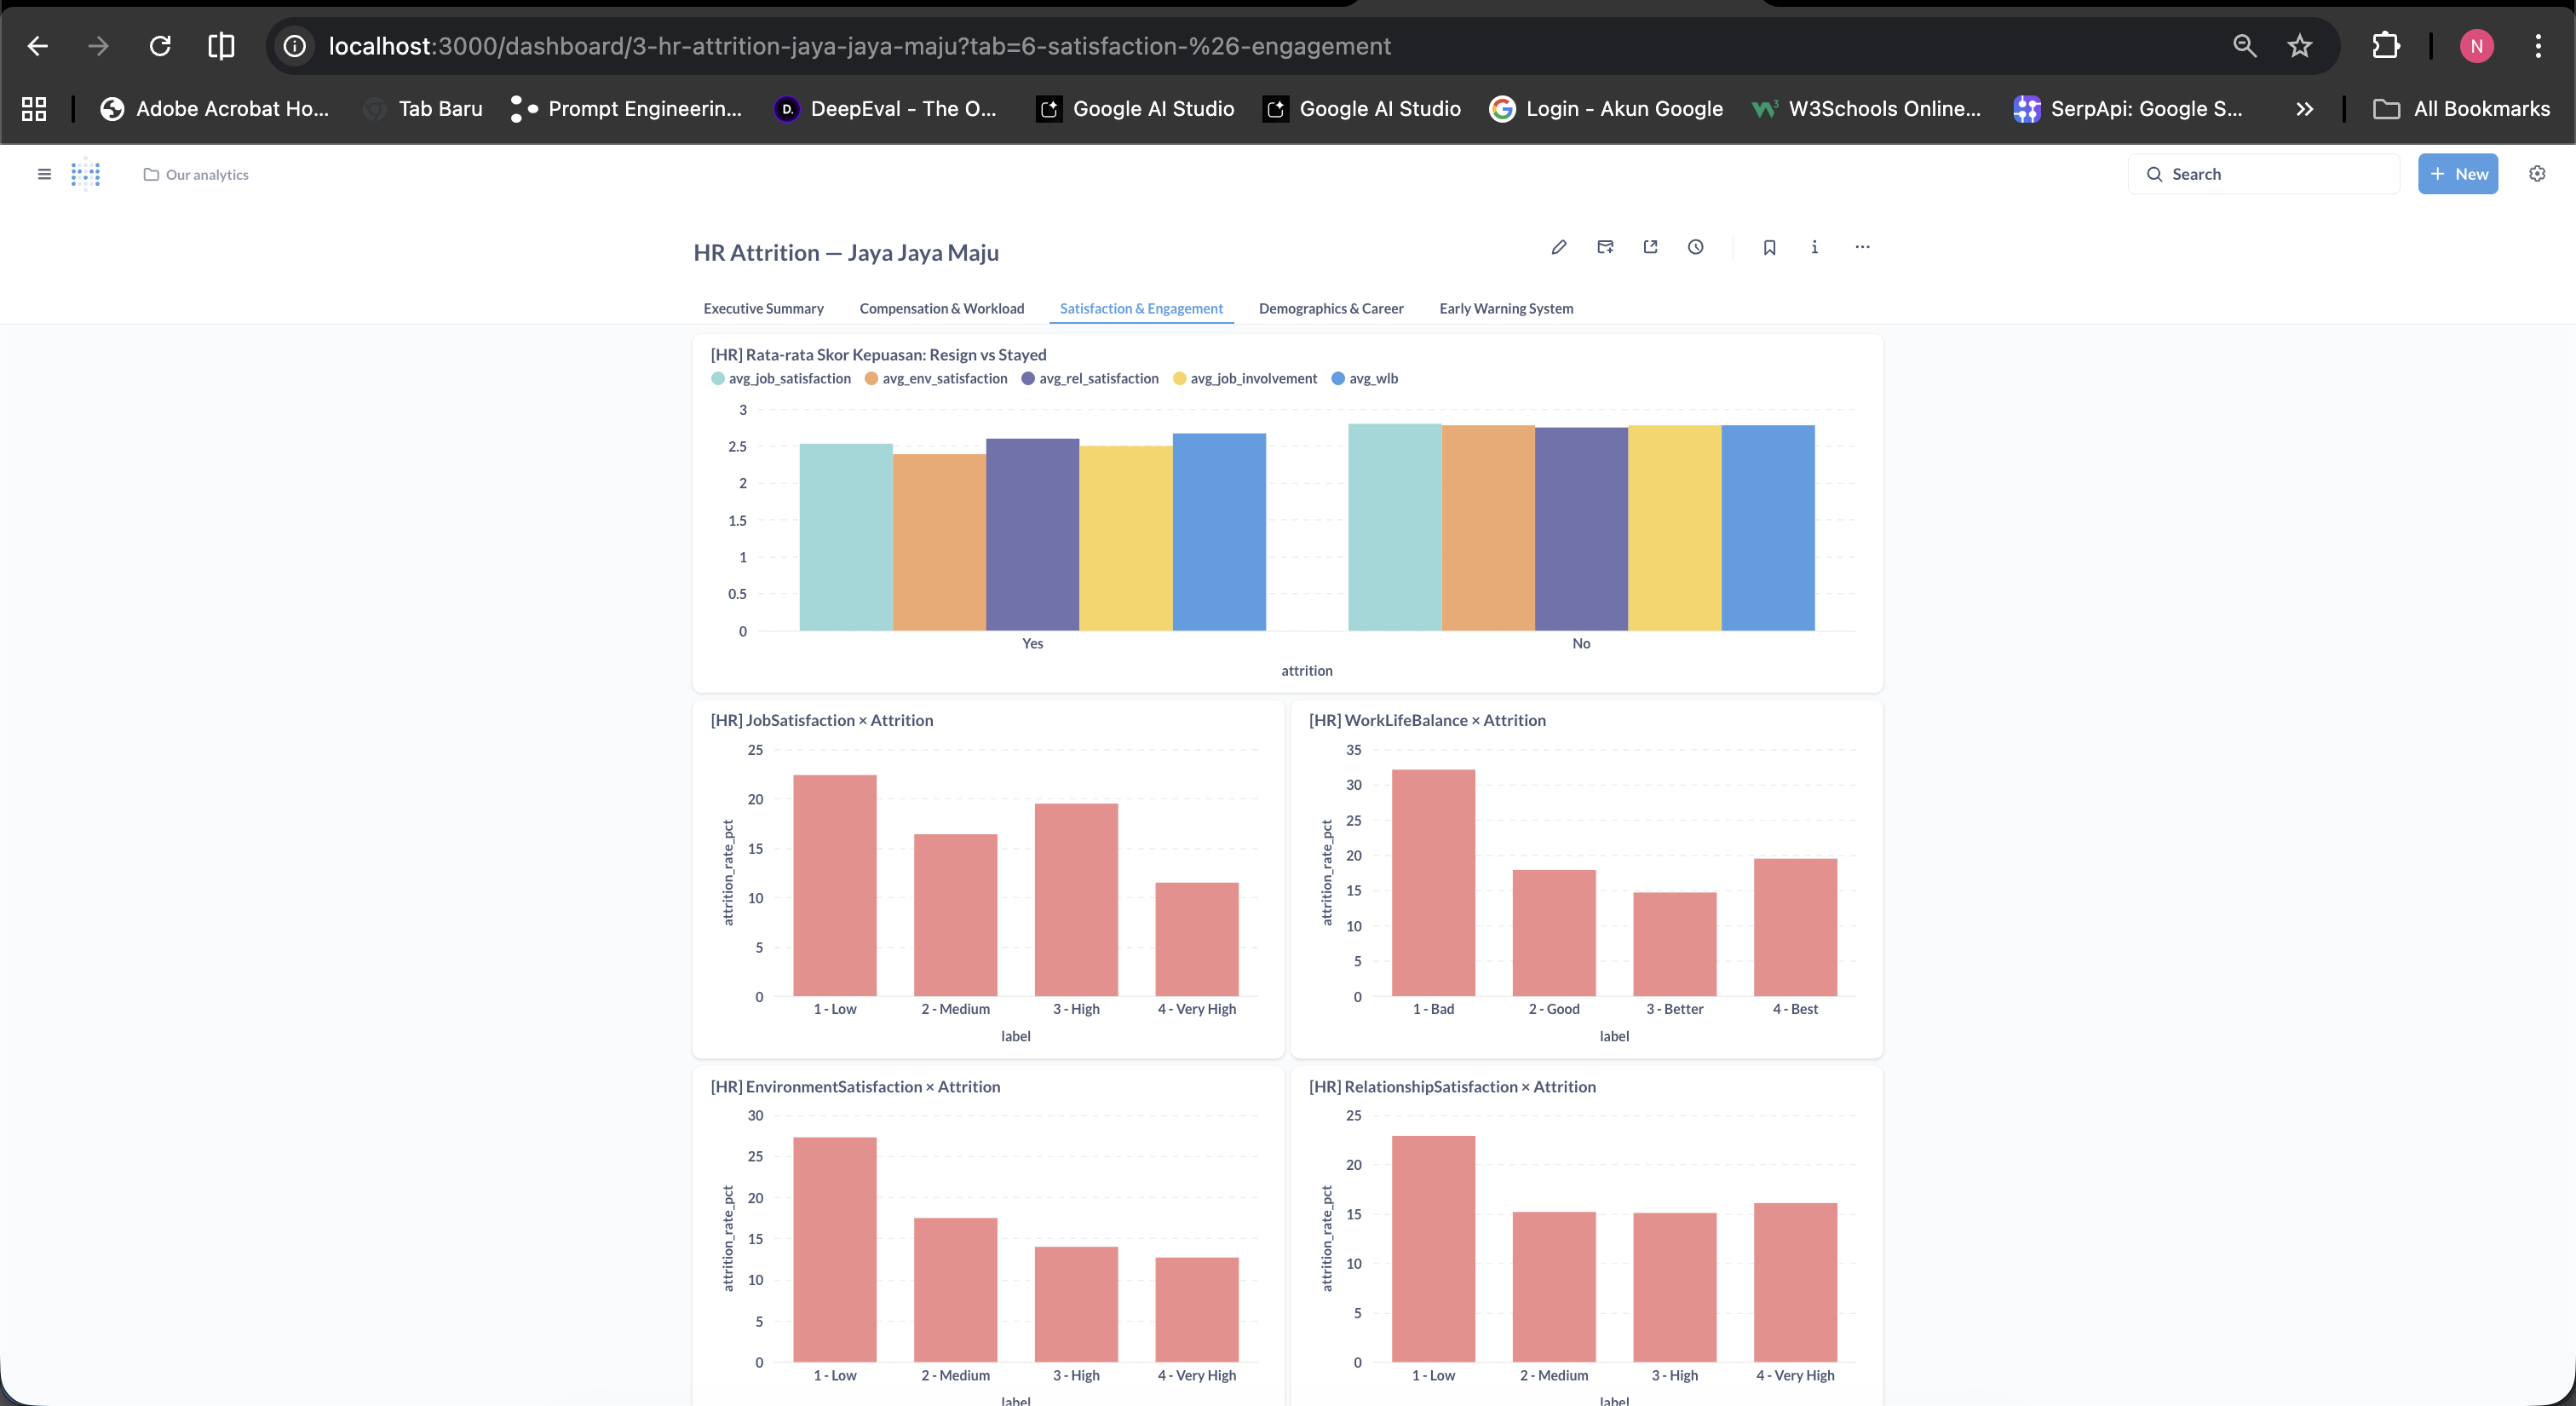Click the 1 - Low bar in JobSatisfaction chart
Image resolution: width=2576 pixels, height=1406 pixels.
tap(835, 886)
